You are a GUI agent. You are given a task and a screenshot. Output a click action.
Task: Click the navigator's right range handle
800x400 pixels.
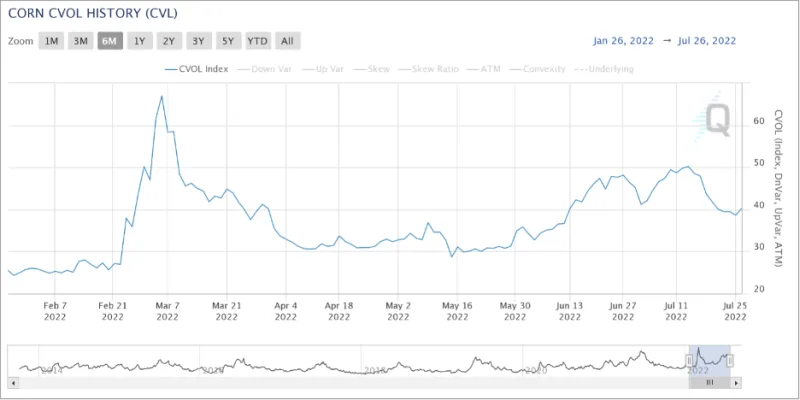(x=730, y=359)
